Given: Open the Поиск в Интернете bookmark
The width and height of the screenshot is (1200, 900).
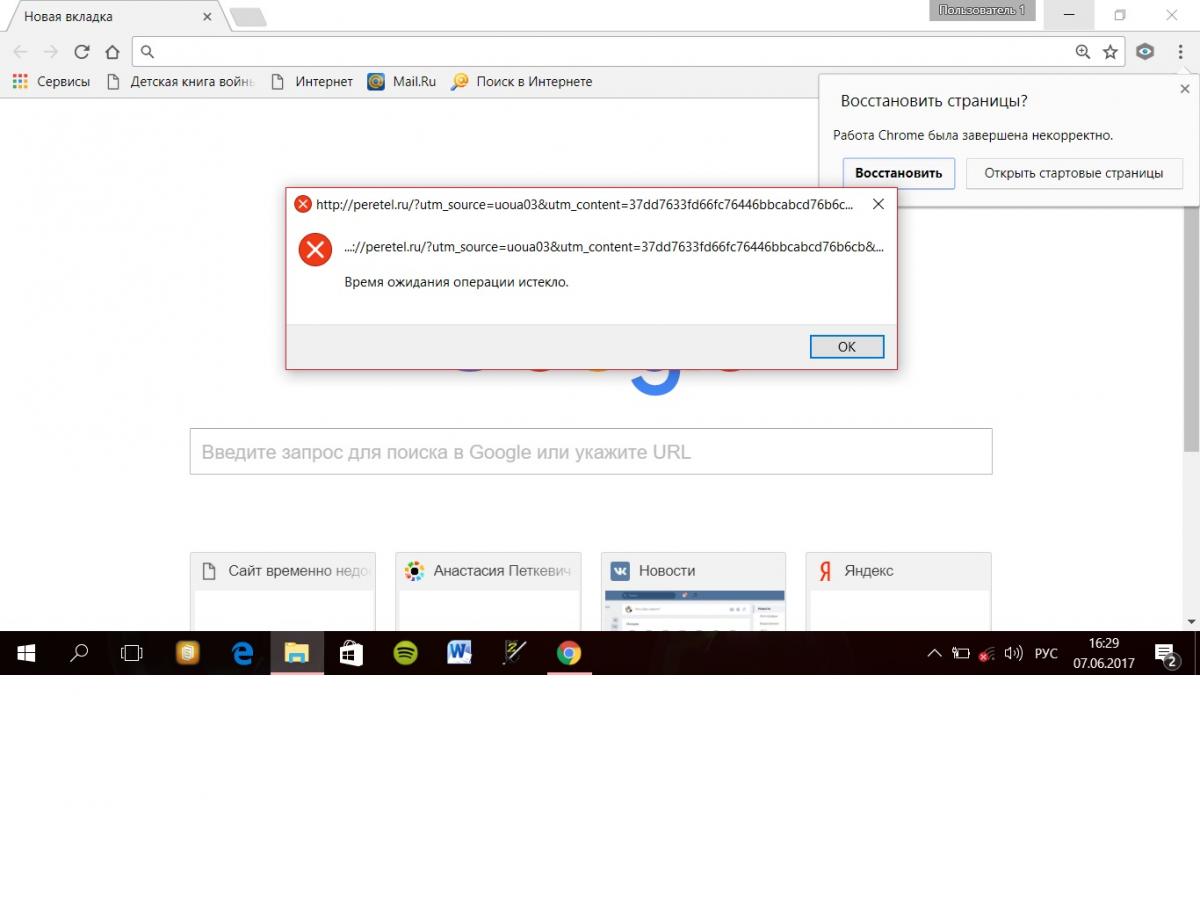Looking at the screenshot, I should [x=521, y=82].
